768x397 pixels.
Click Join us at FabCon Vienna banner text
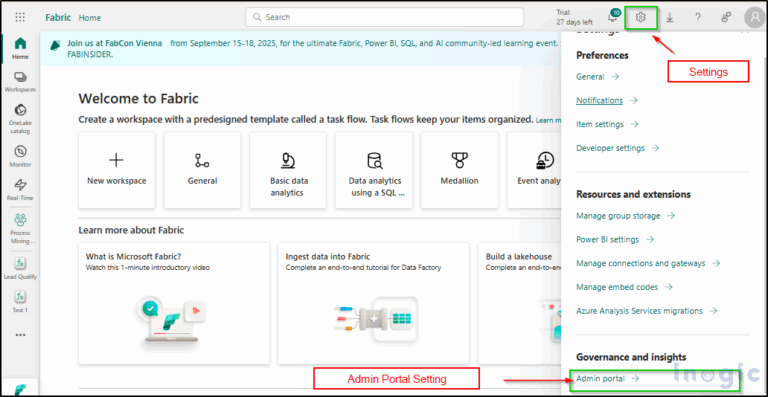(115, 43)
